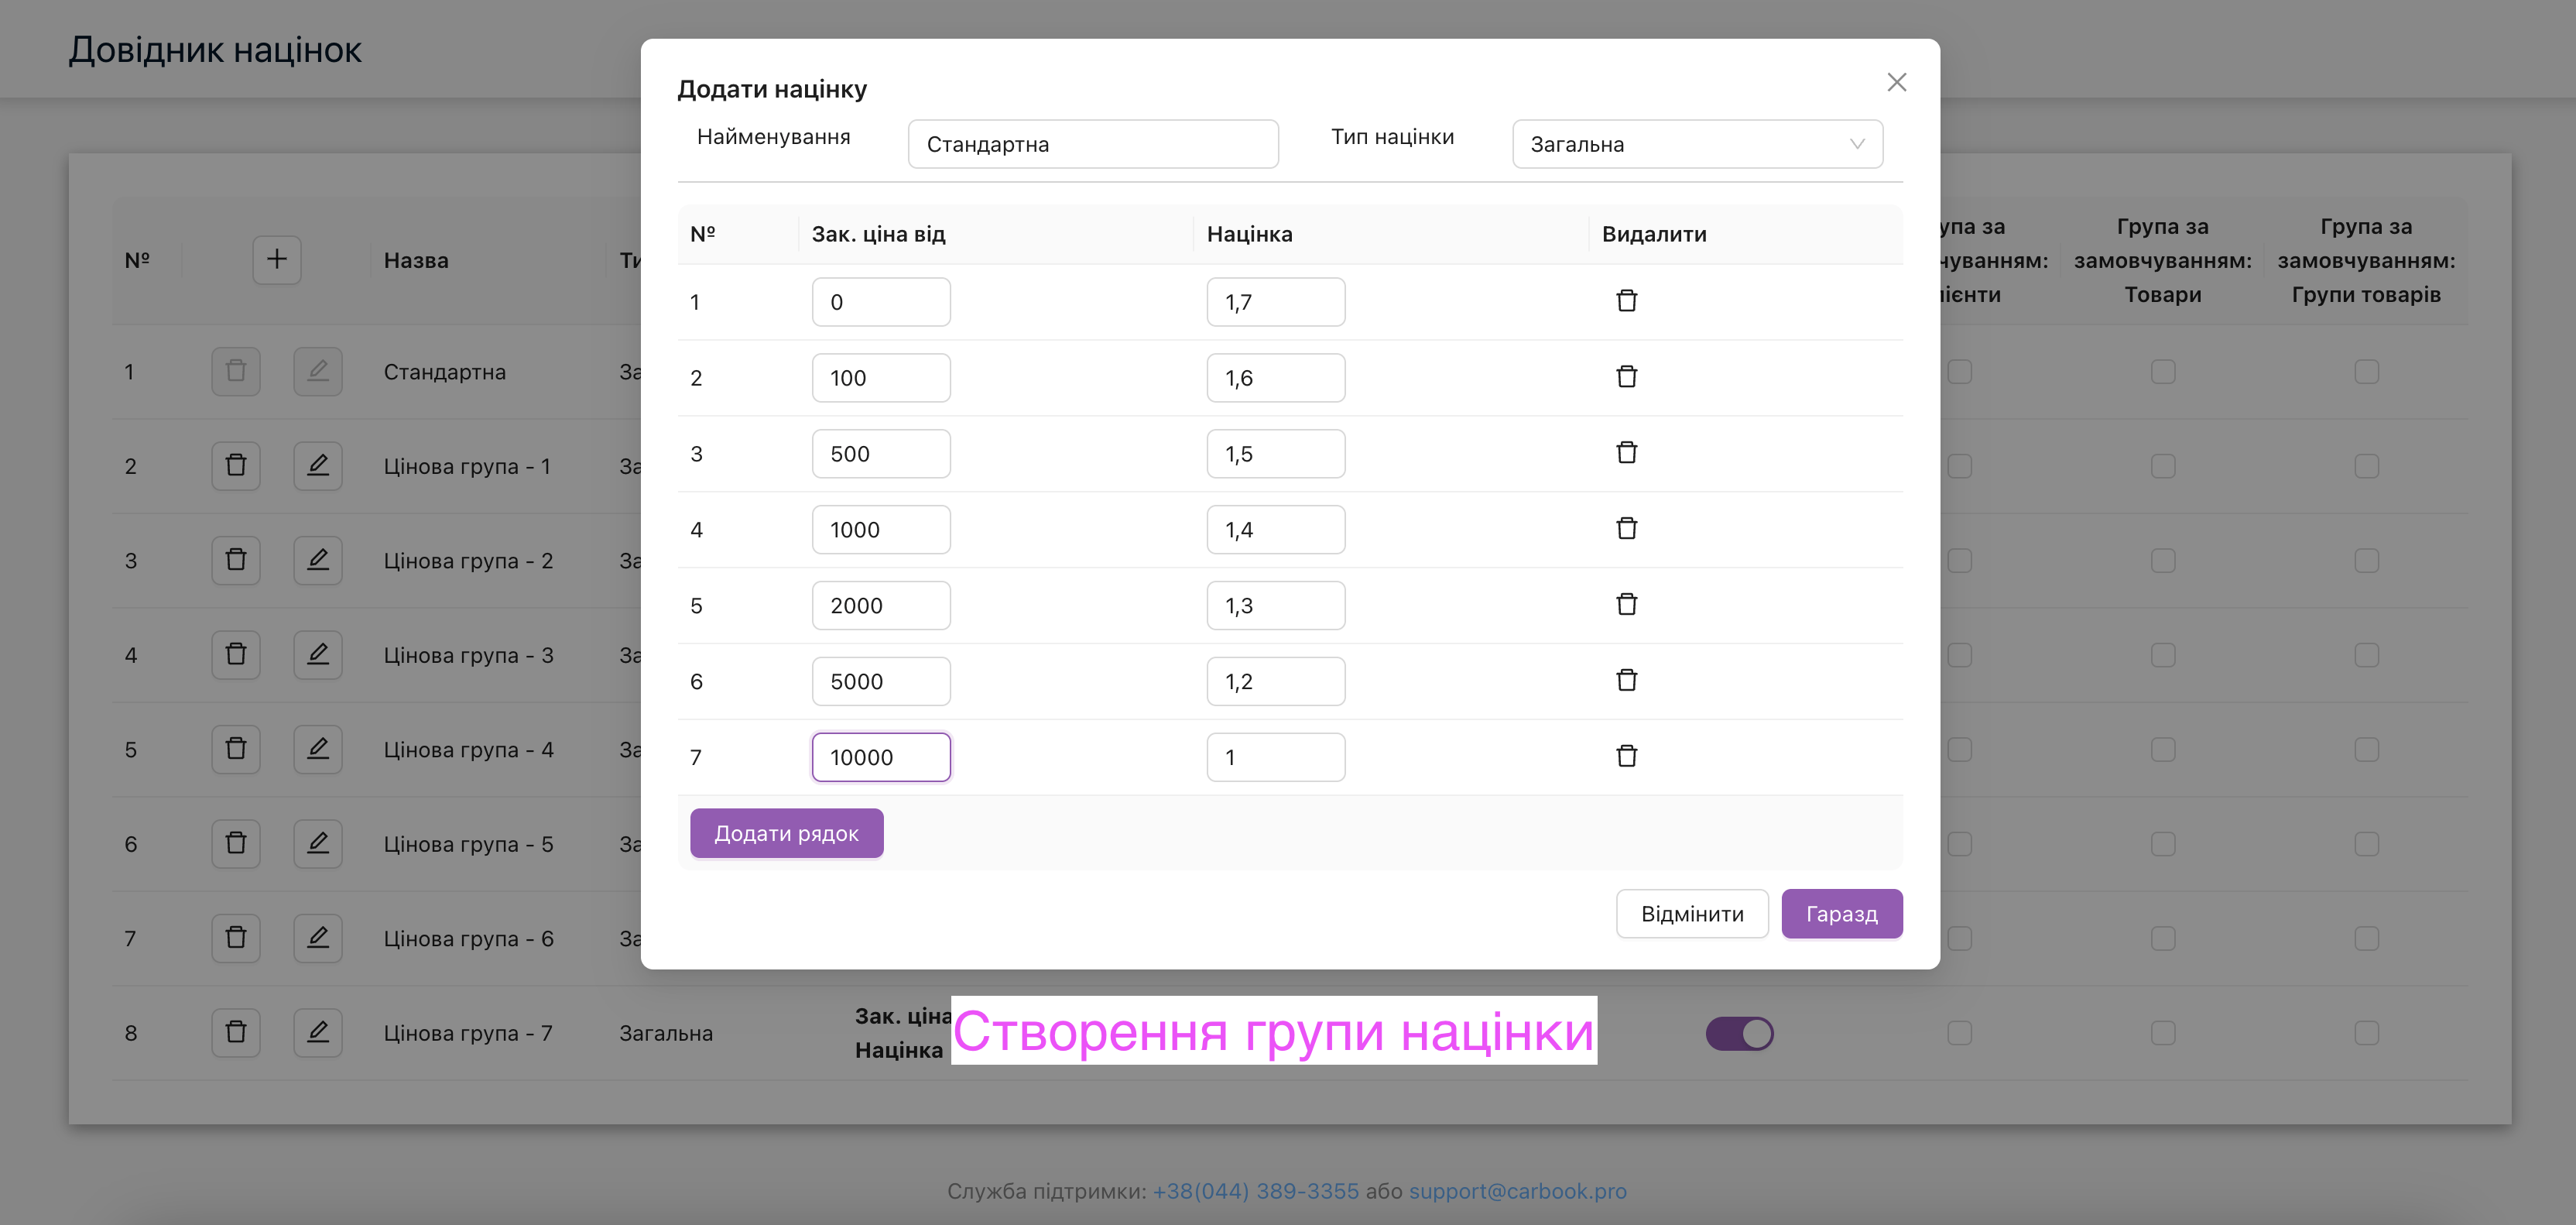Toggle the switch for Цінова група - 7

(x=1739, y=1033)
